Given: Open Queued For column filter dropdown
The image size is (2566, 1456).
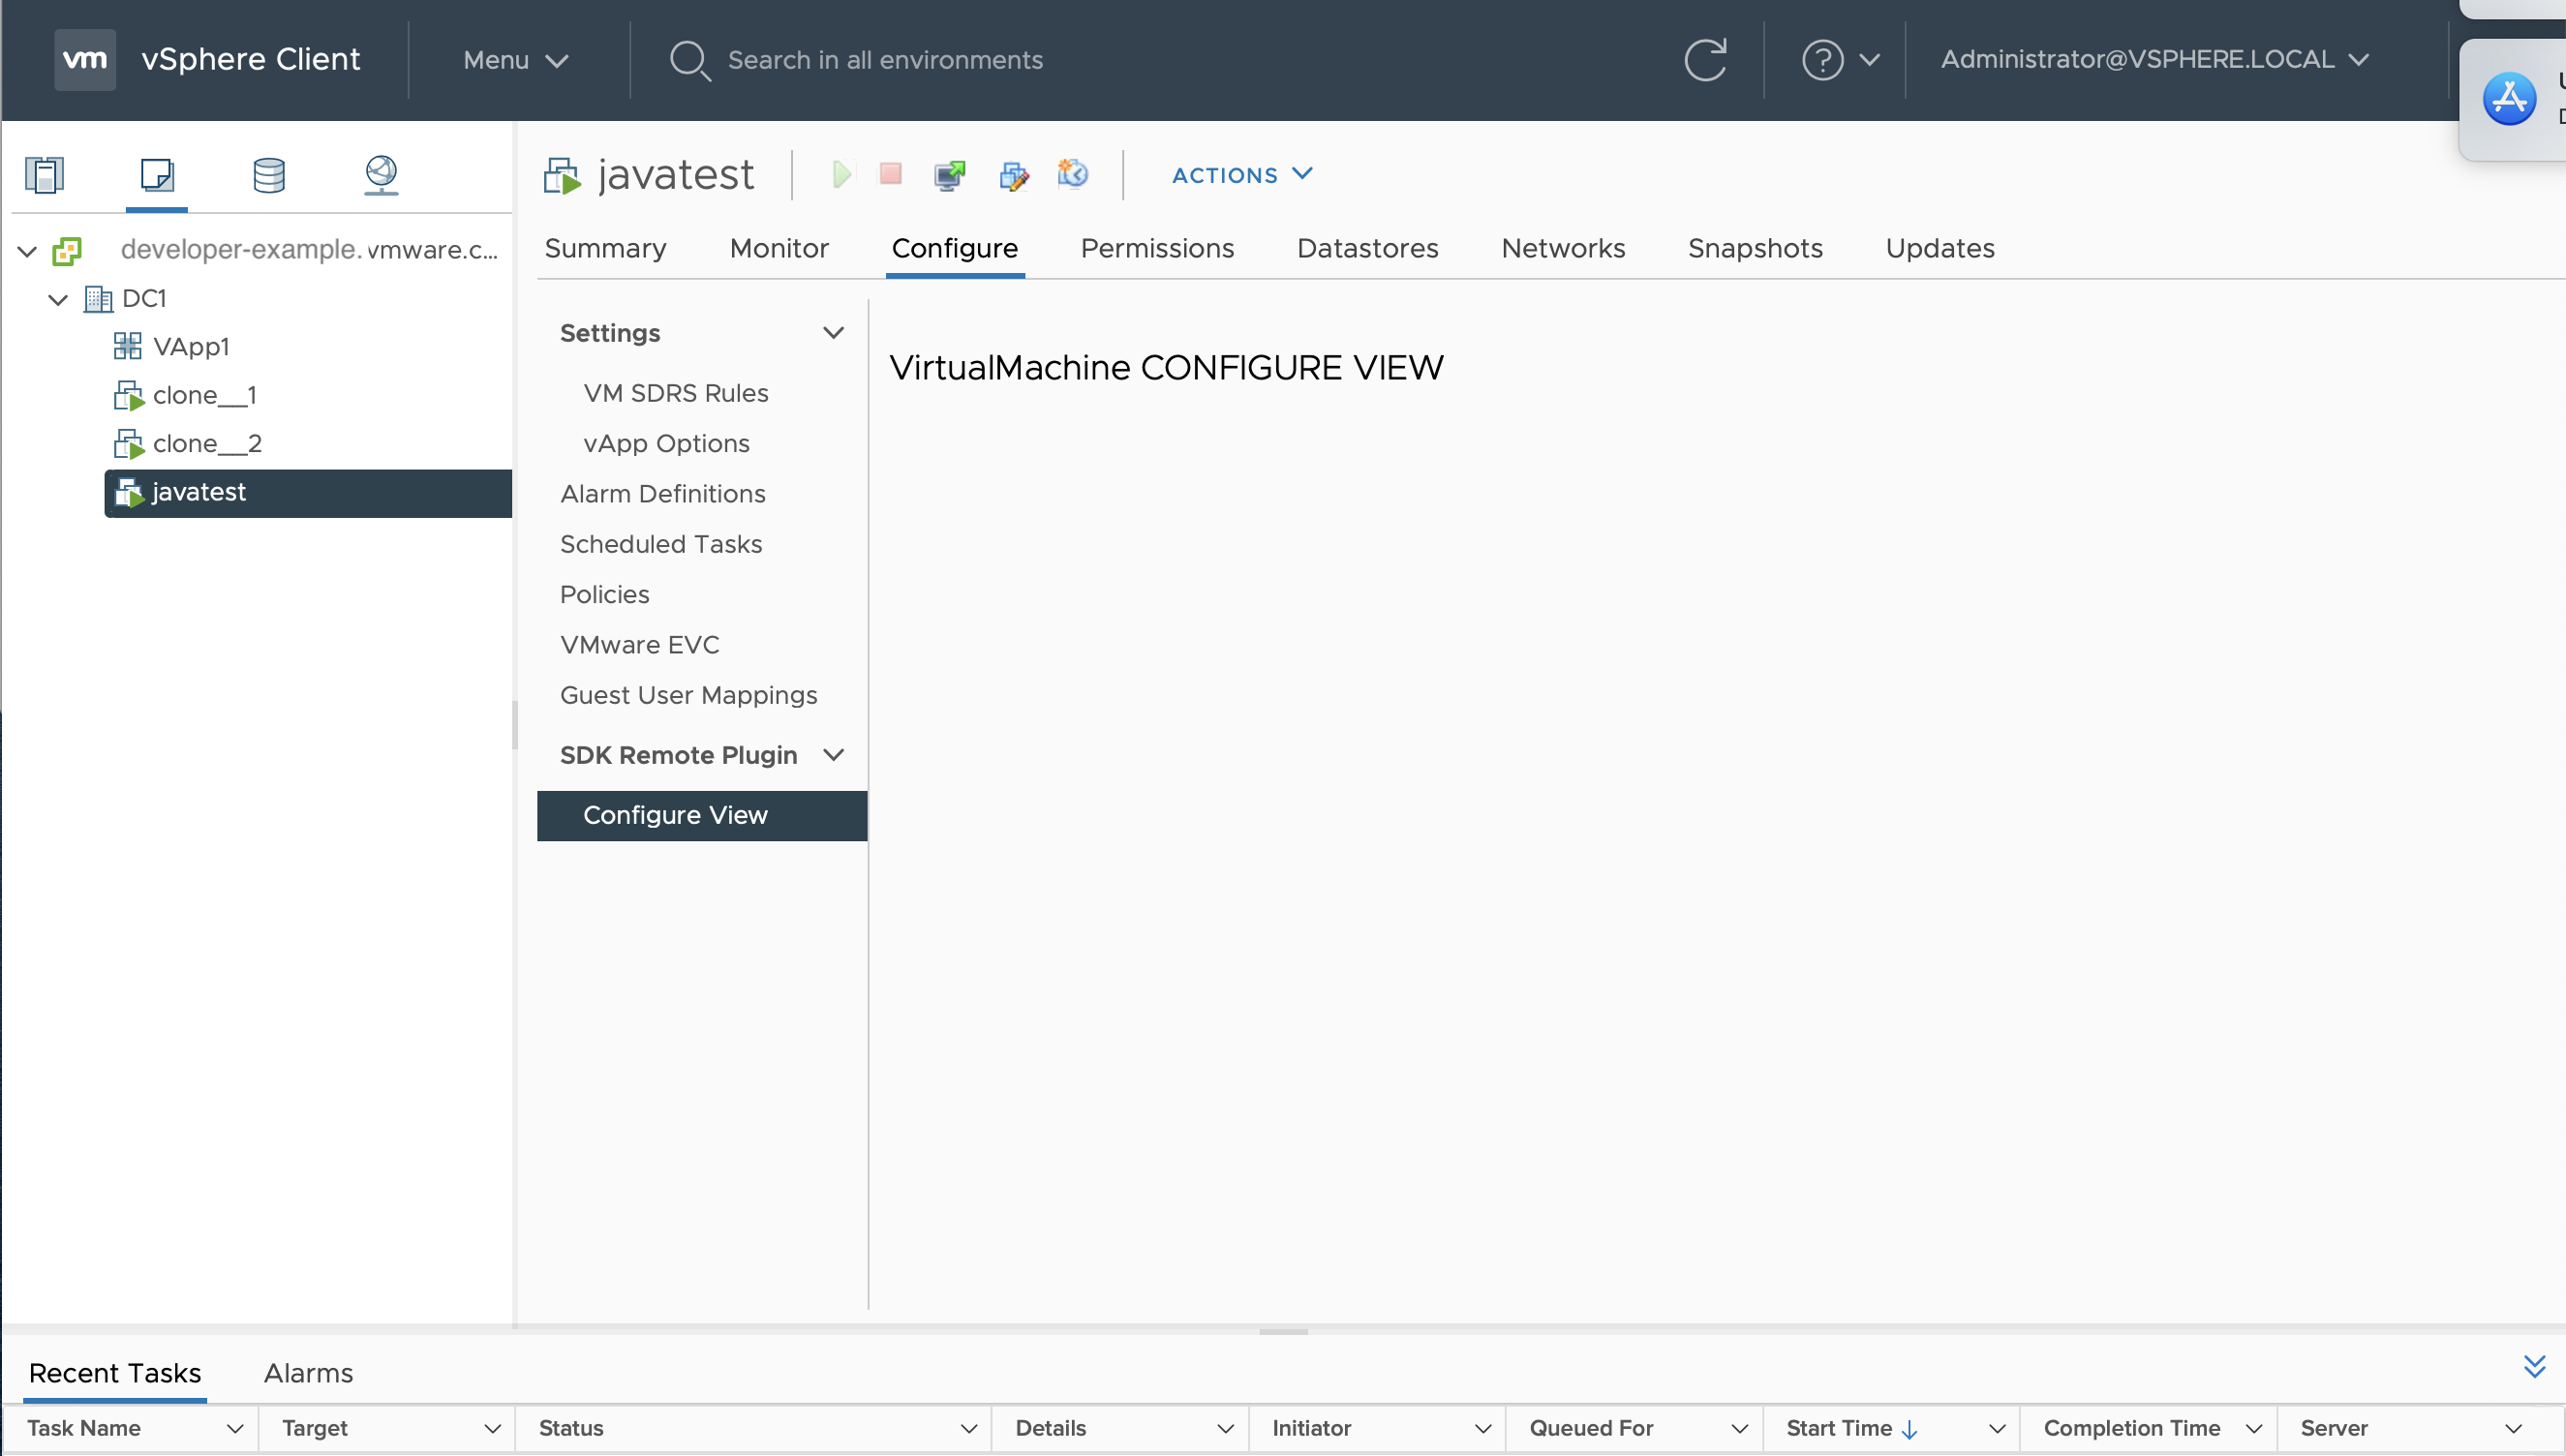Looking at the screenshot, I should [x=1739, y=1429].
